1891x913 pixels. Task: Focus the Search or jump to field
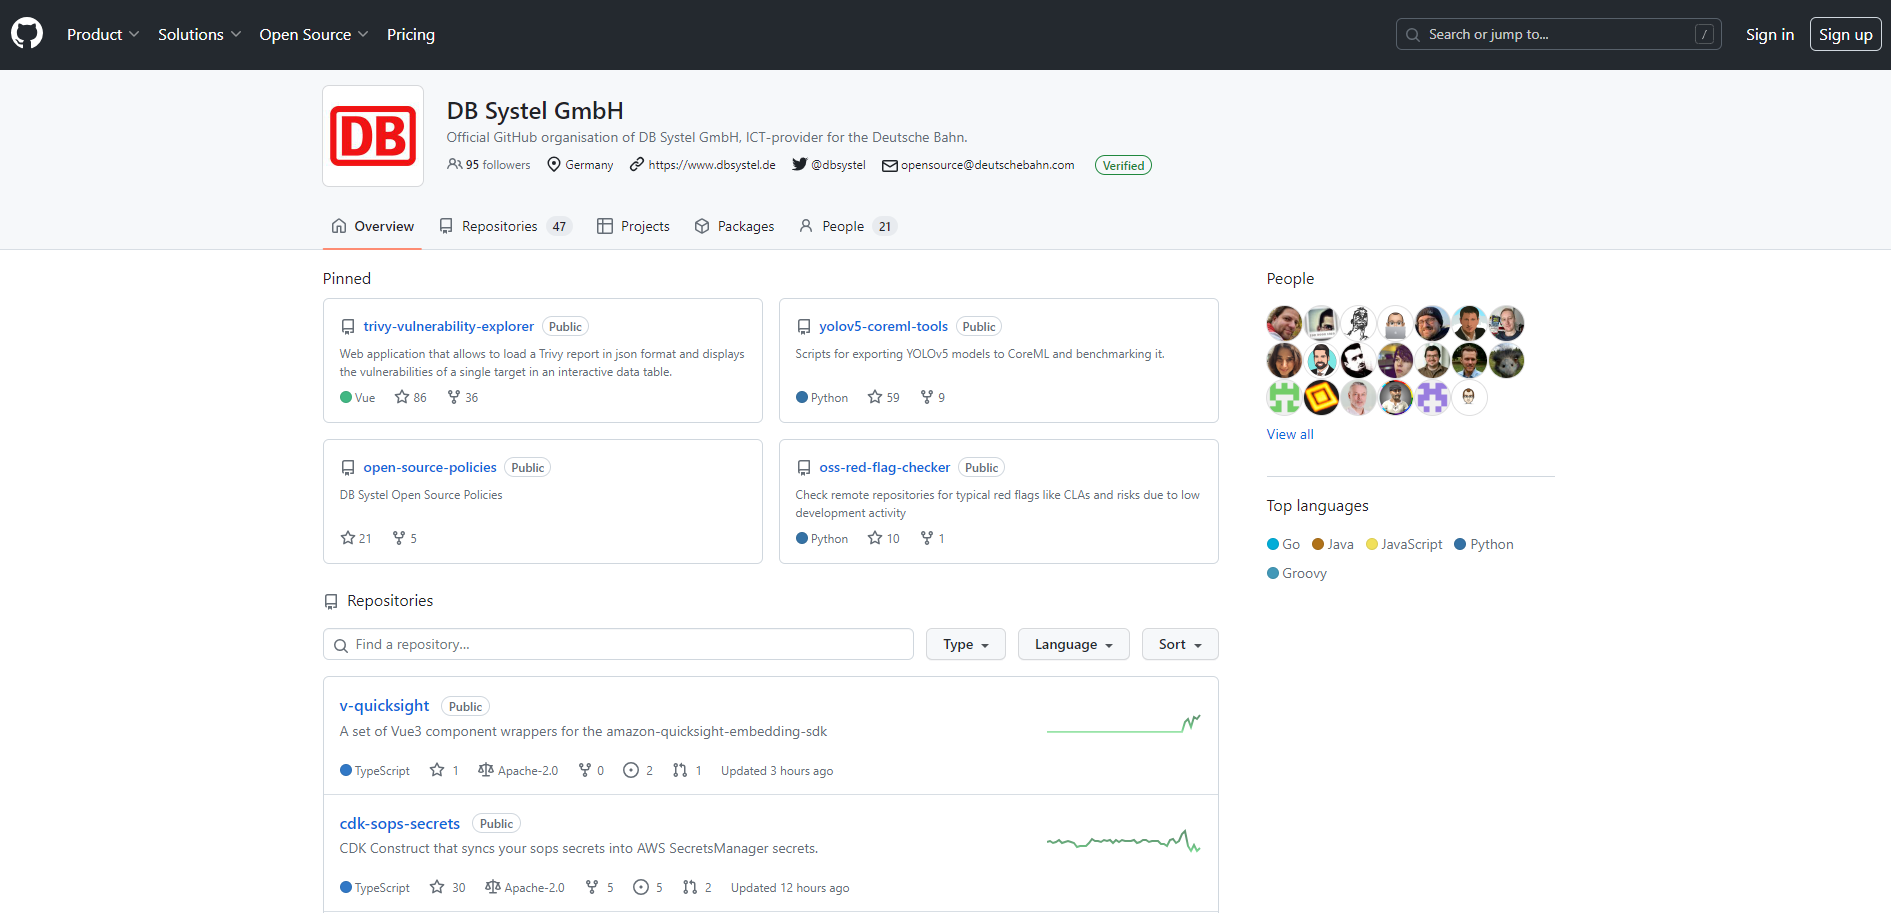[1558, 34]
